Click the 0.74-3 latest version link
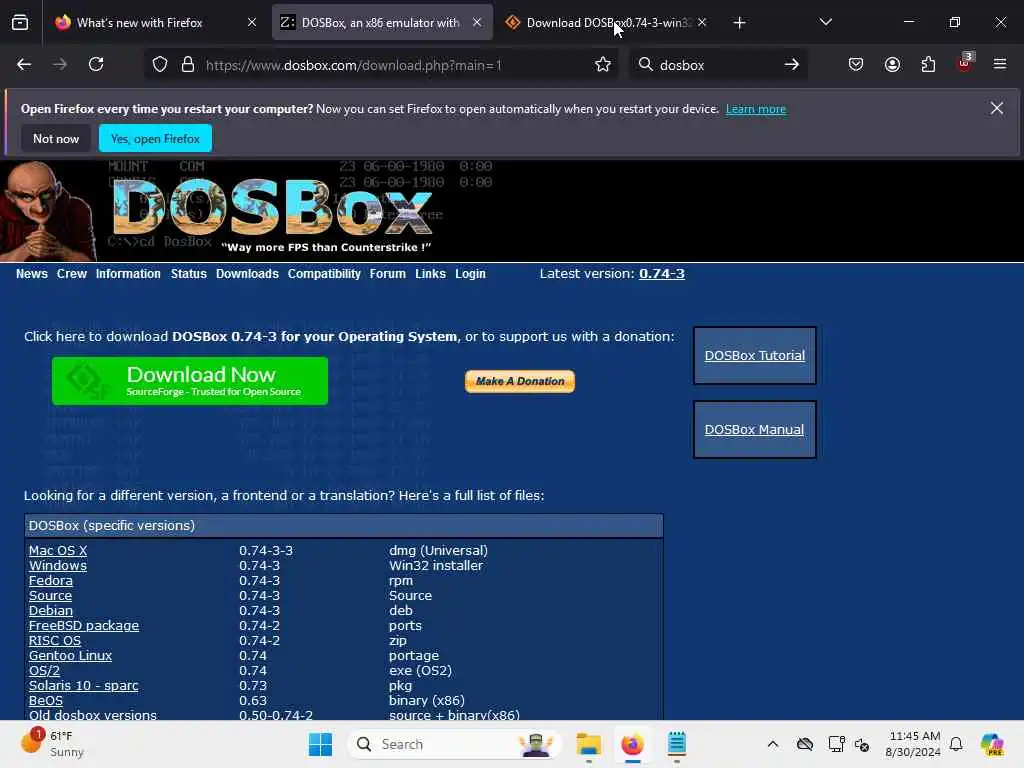This screenshot has height=768, width=1024. pos(662,274)
